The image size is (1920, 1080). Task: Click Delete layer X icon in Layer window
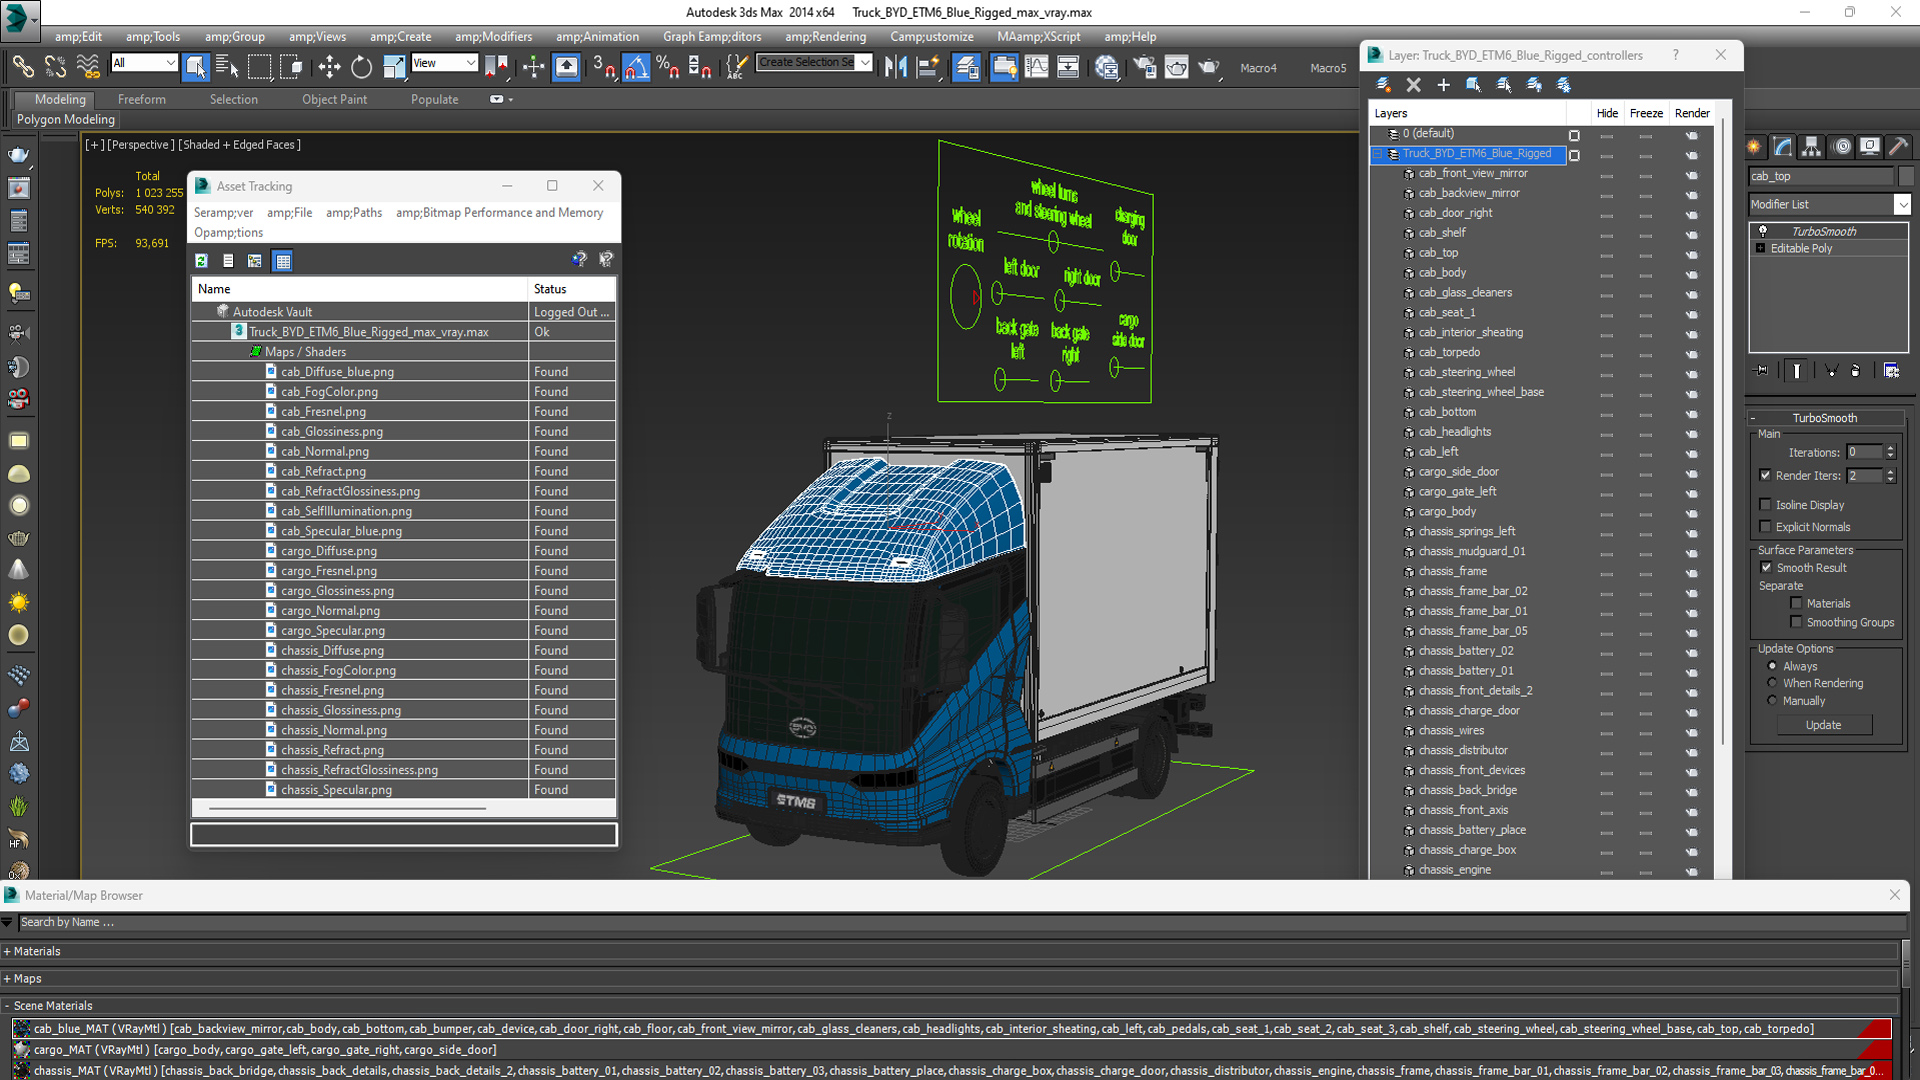(1413, 85)
